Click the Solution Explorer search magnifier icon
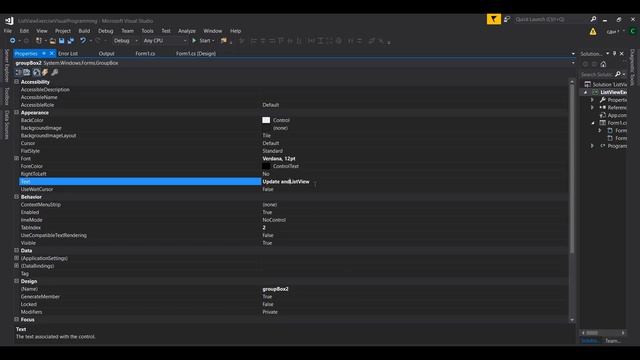 (618, 74)
